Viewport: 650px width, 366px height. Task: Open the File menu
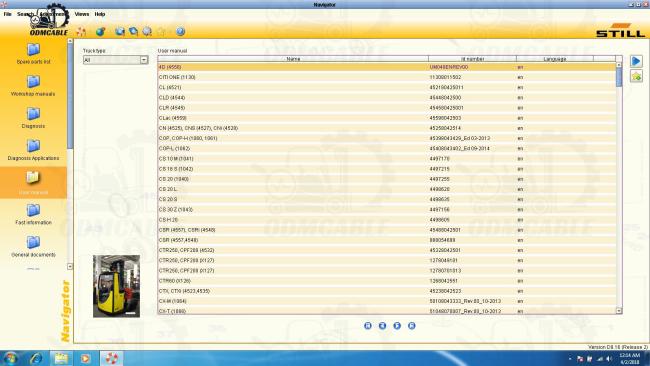click(7, 14)
